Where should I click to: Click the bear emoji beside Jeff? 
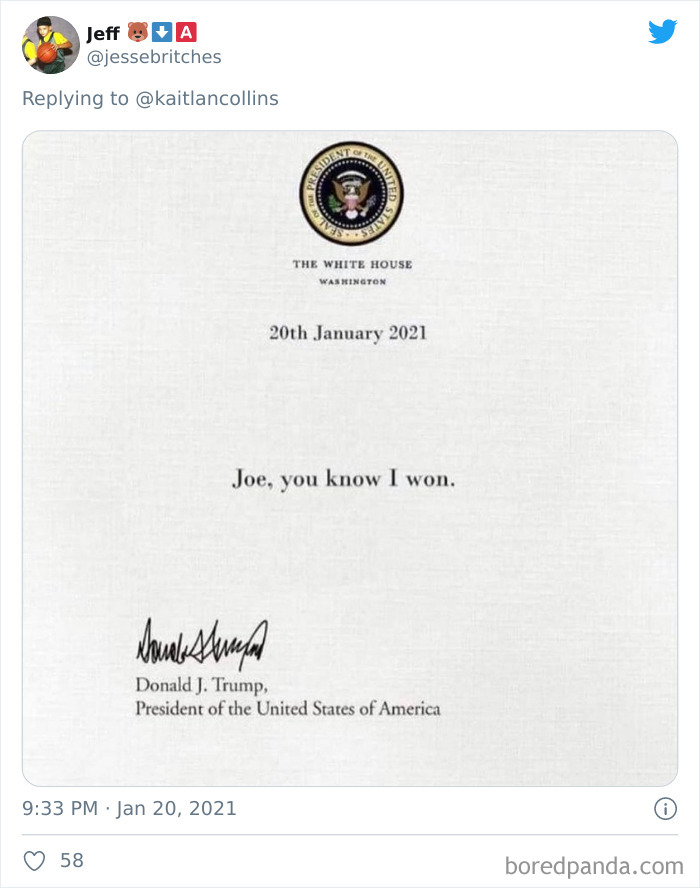point(138,32)
